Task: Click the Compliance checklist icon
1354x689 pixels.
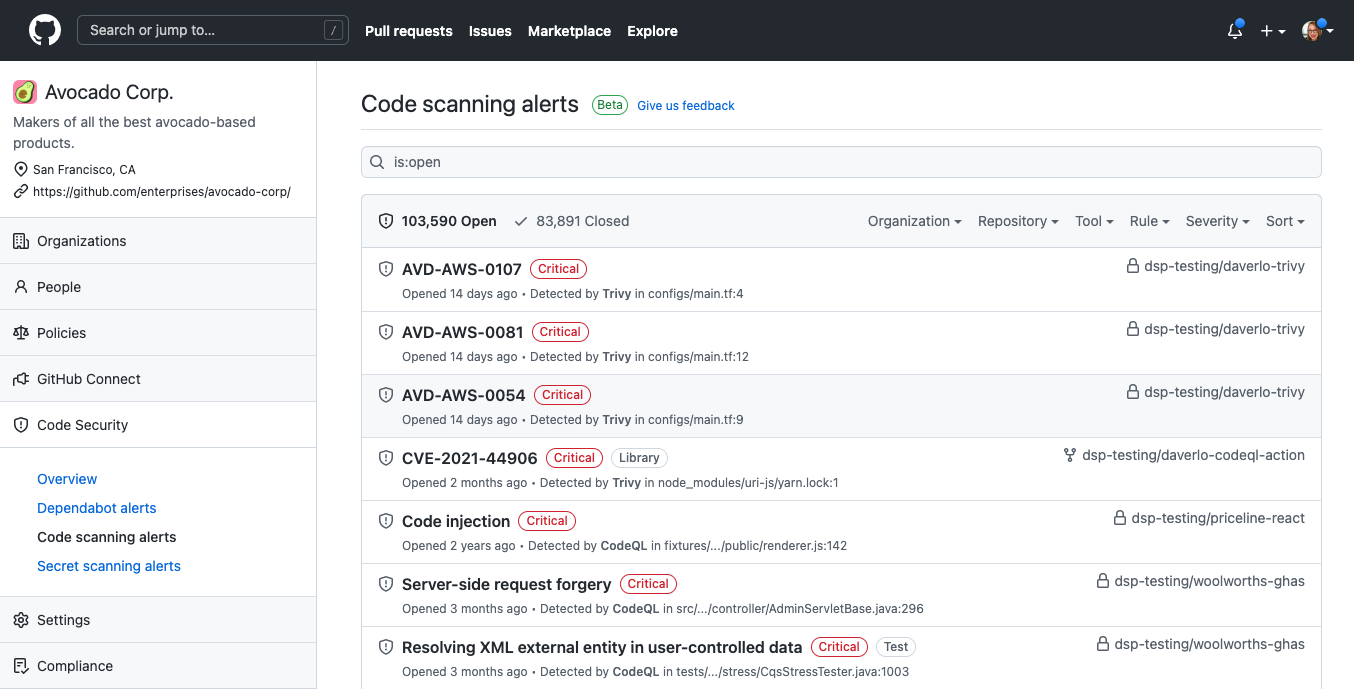Action: 20,665
